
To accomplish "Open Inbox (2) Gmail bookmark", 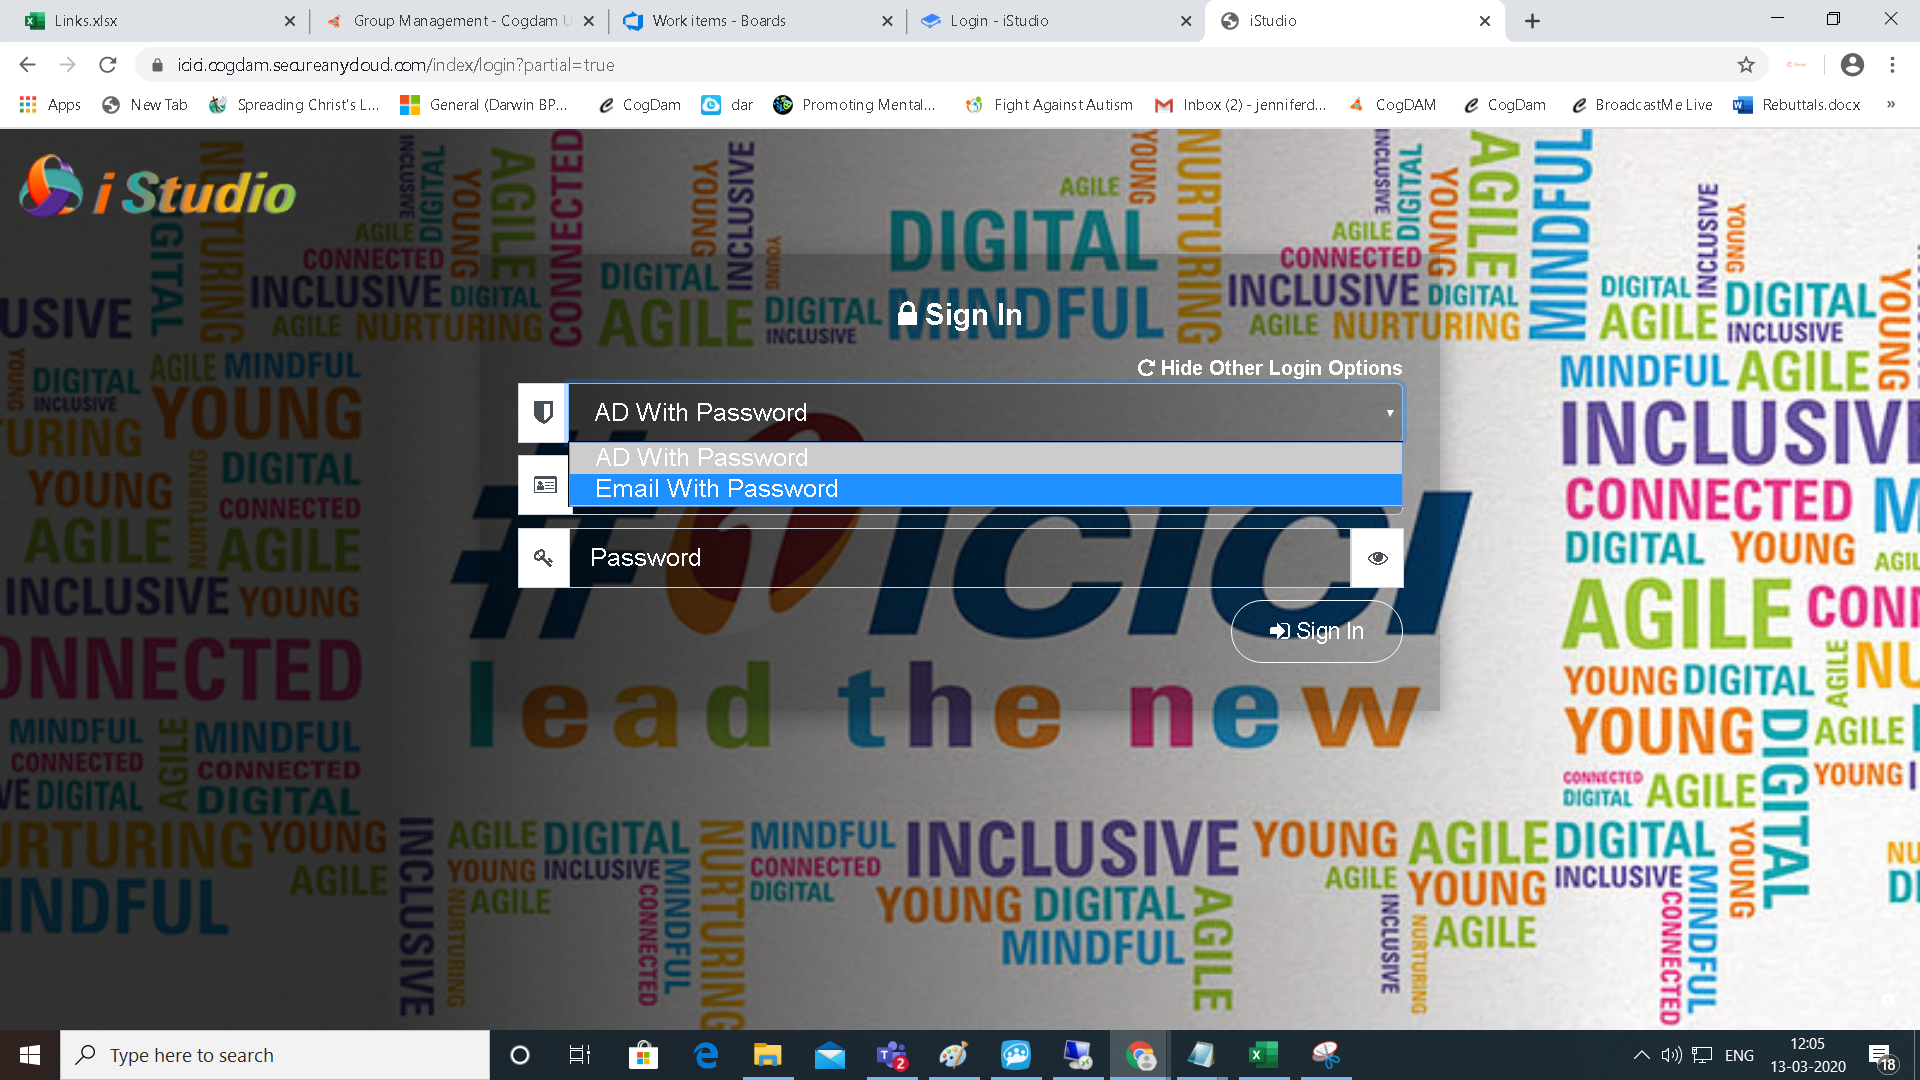I will [1240, 105].
